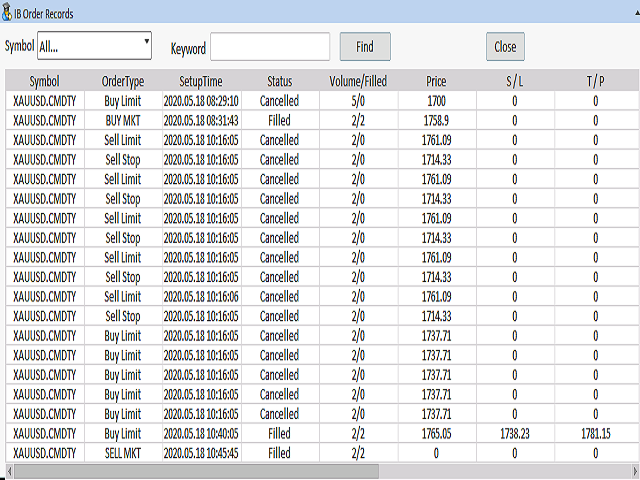Click the Volume/Filled column header
The image size is (640, 480).
[x=358, y=81]
